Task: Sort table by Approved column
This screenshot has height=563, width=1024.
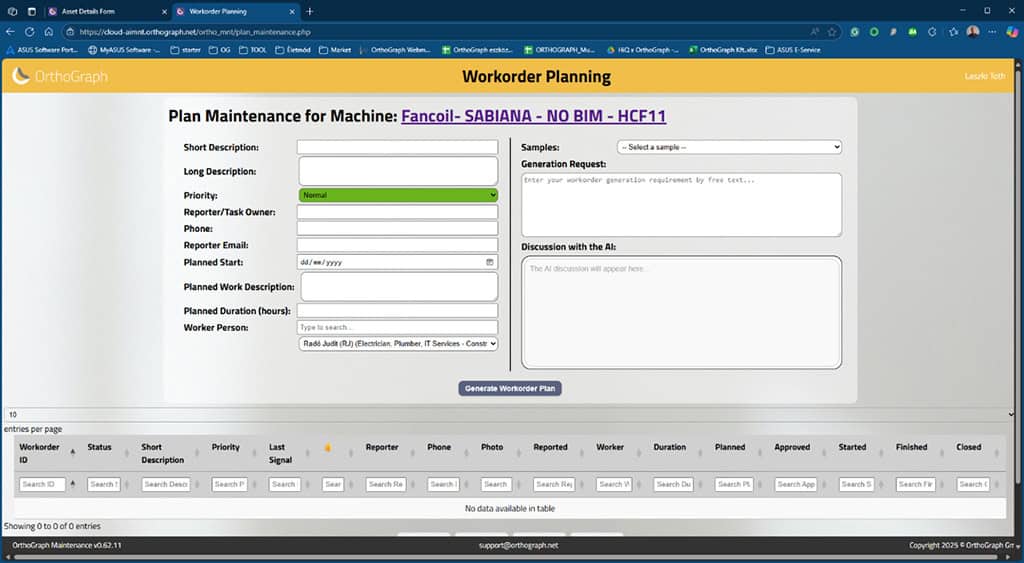Action: (x=792, y=447)
